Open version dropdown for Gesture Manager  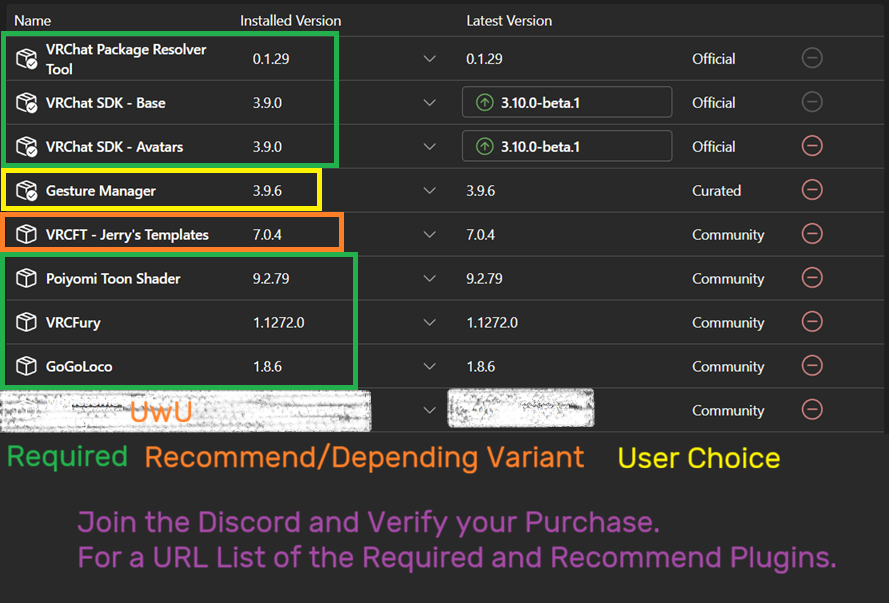[x=430, y=190]
